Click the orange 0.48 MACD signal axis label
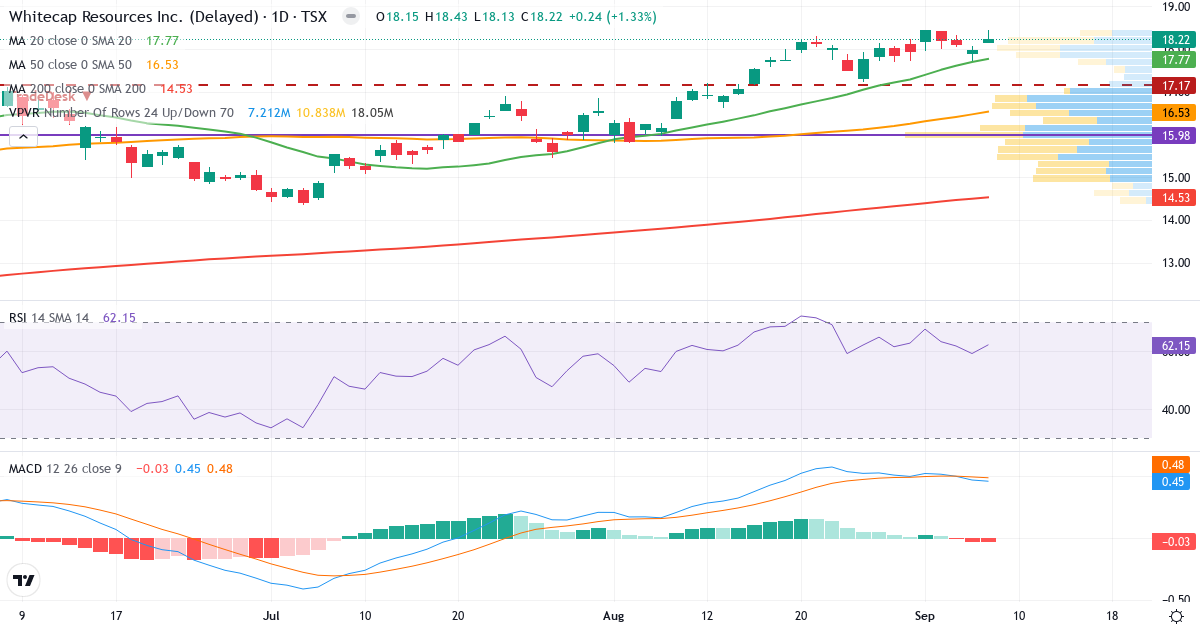 pyautogui.click(x=1170, y=465)
